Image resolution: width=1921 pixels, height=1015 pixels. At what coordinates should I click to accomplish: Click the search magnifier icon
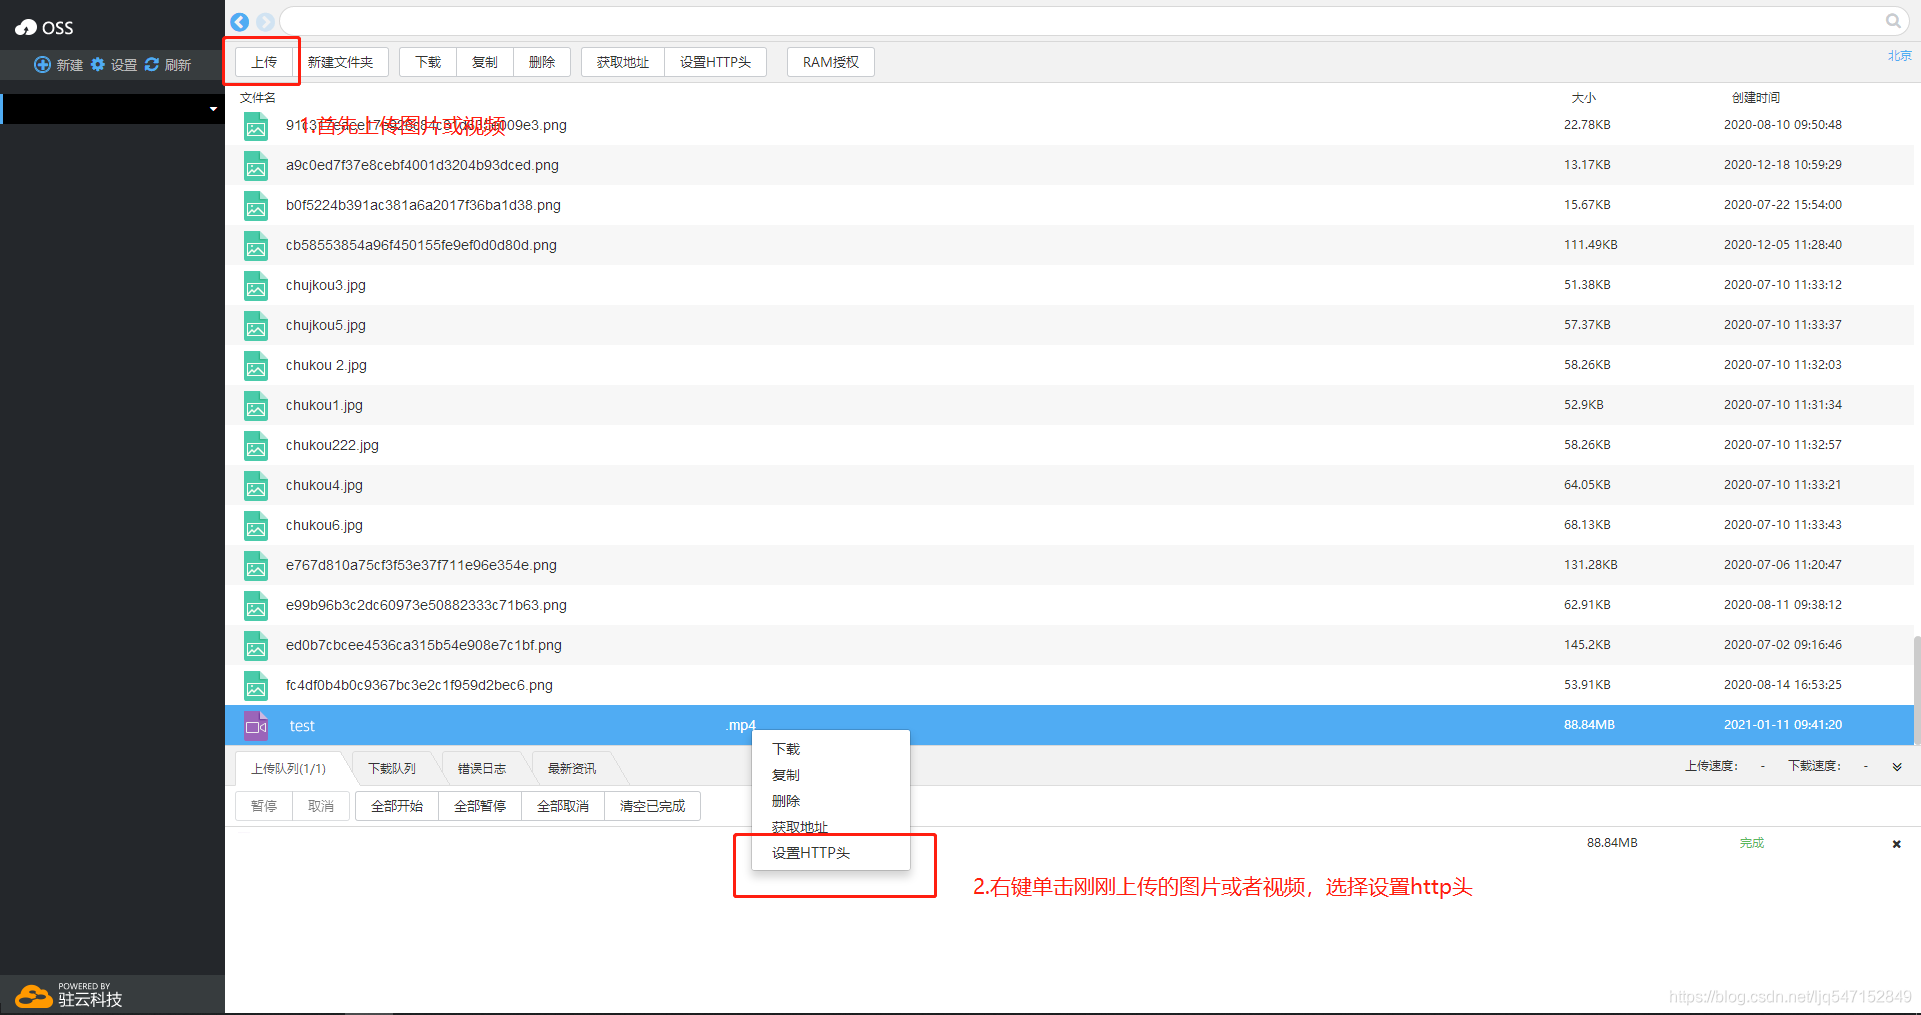pos(1893,21)
